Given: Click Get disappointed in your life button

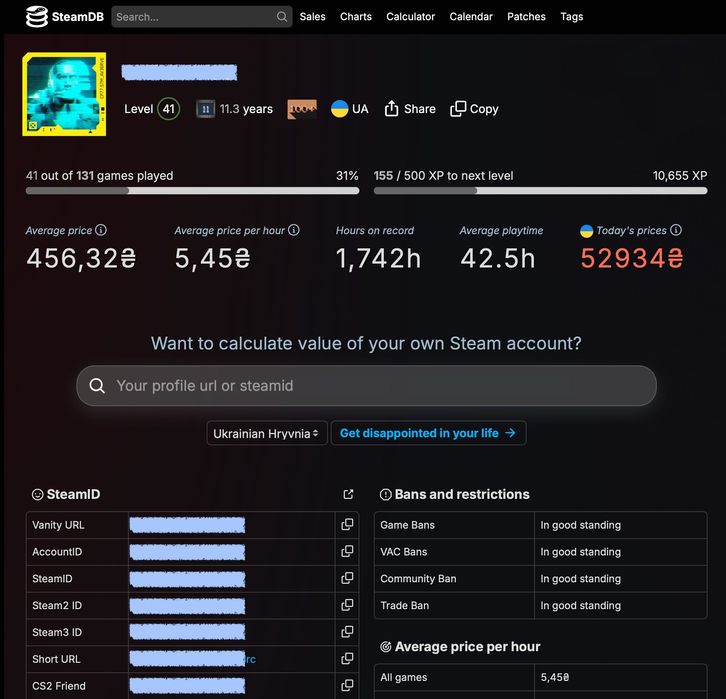Looking at the screenshot, I should click(428, 433).
